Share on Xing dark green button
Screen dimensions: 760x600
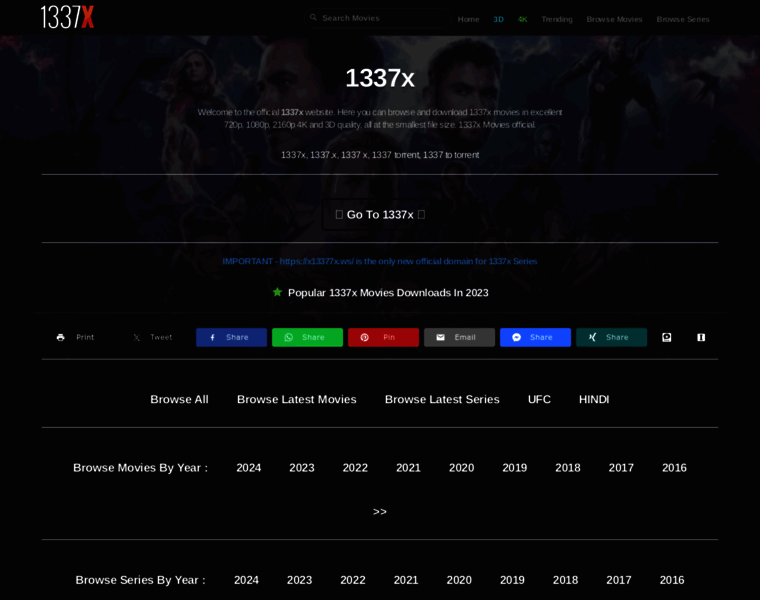coord(611,337)
